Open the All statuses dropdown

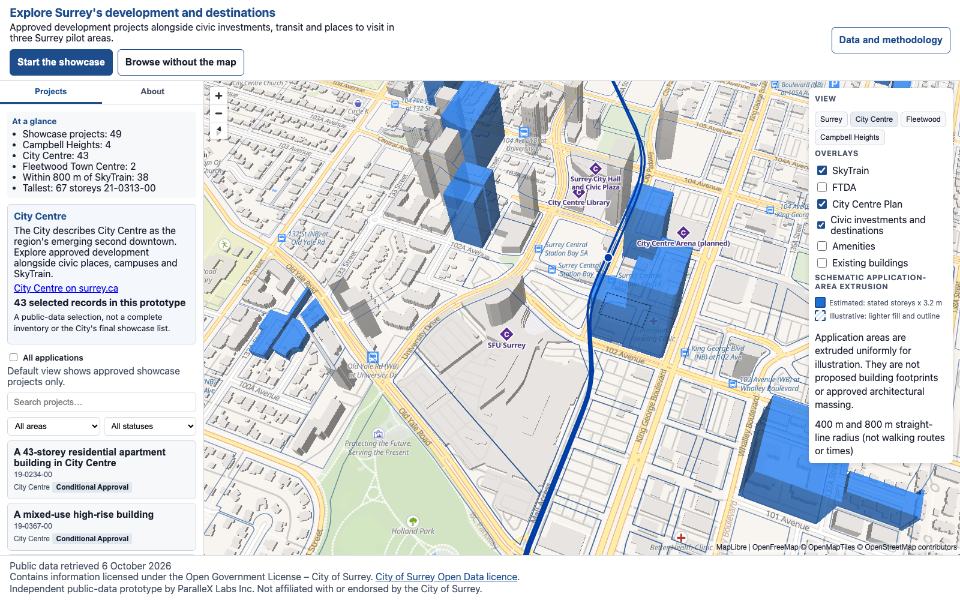pos(150,426)
